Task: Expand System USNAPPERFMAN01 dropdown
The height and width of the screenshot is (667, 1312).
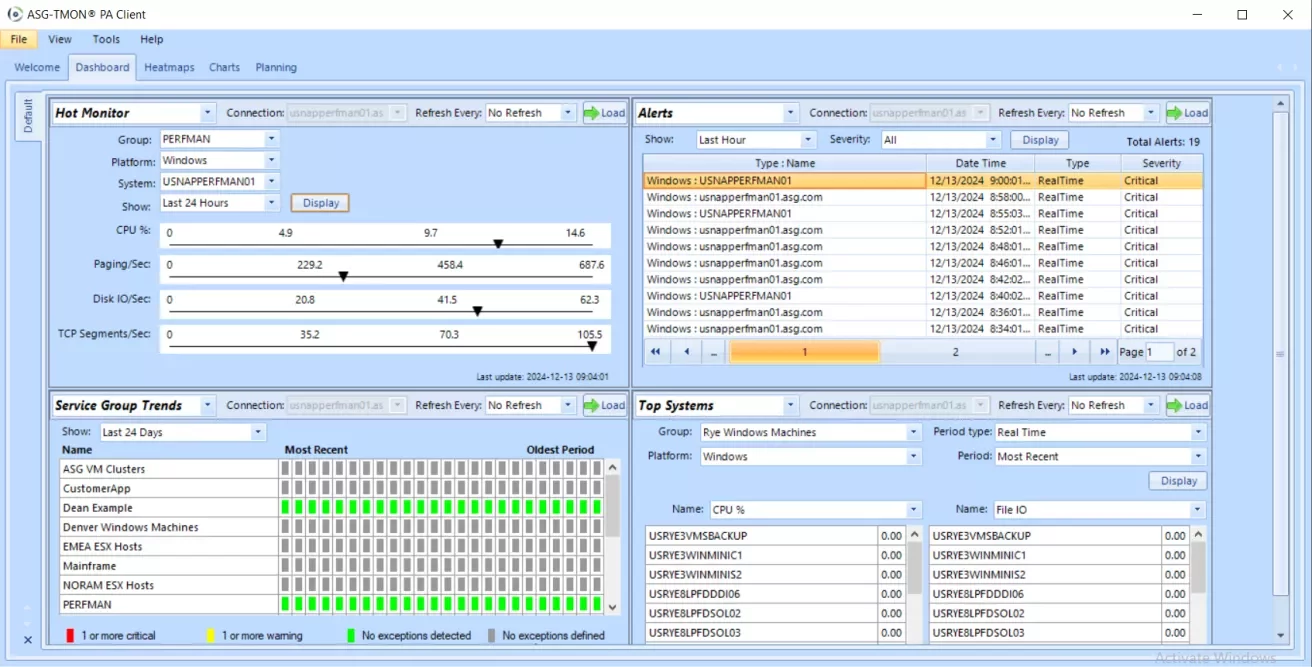Action: tap(272, 182)
